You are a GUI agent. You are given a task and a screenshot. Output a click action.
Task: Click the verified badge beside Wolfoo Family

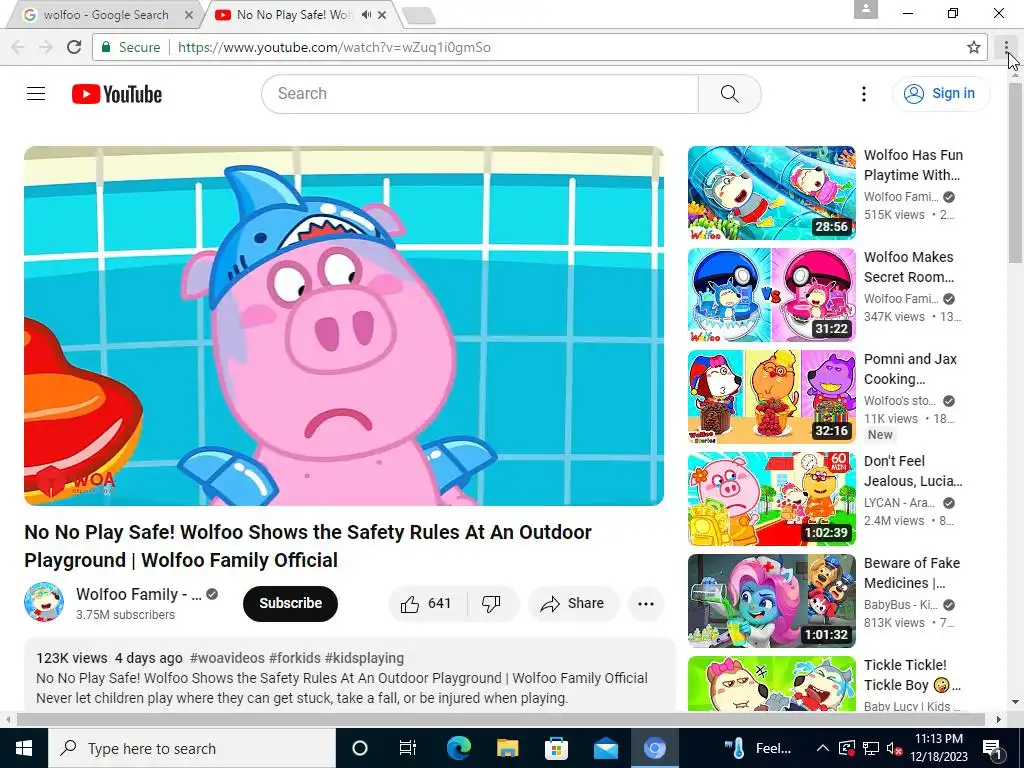click(212, 594)
